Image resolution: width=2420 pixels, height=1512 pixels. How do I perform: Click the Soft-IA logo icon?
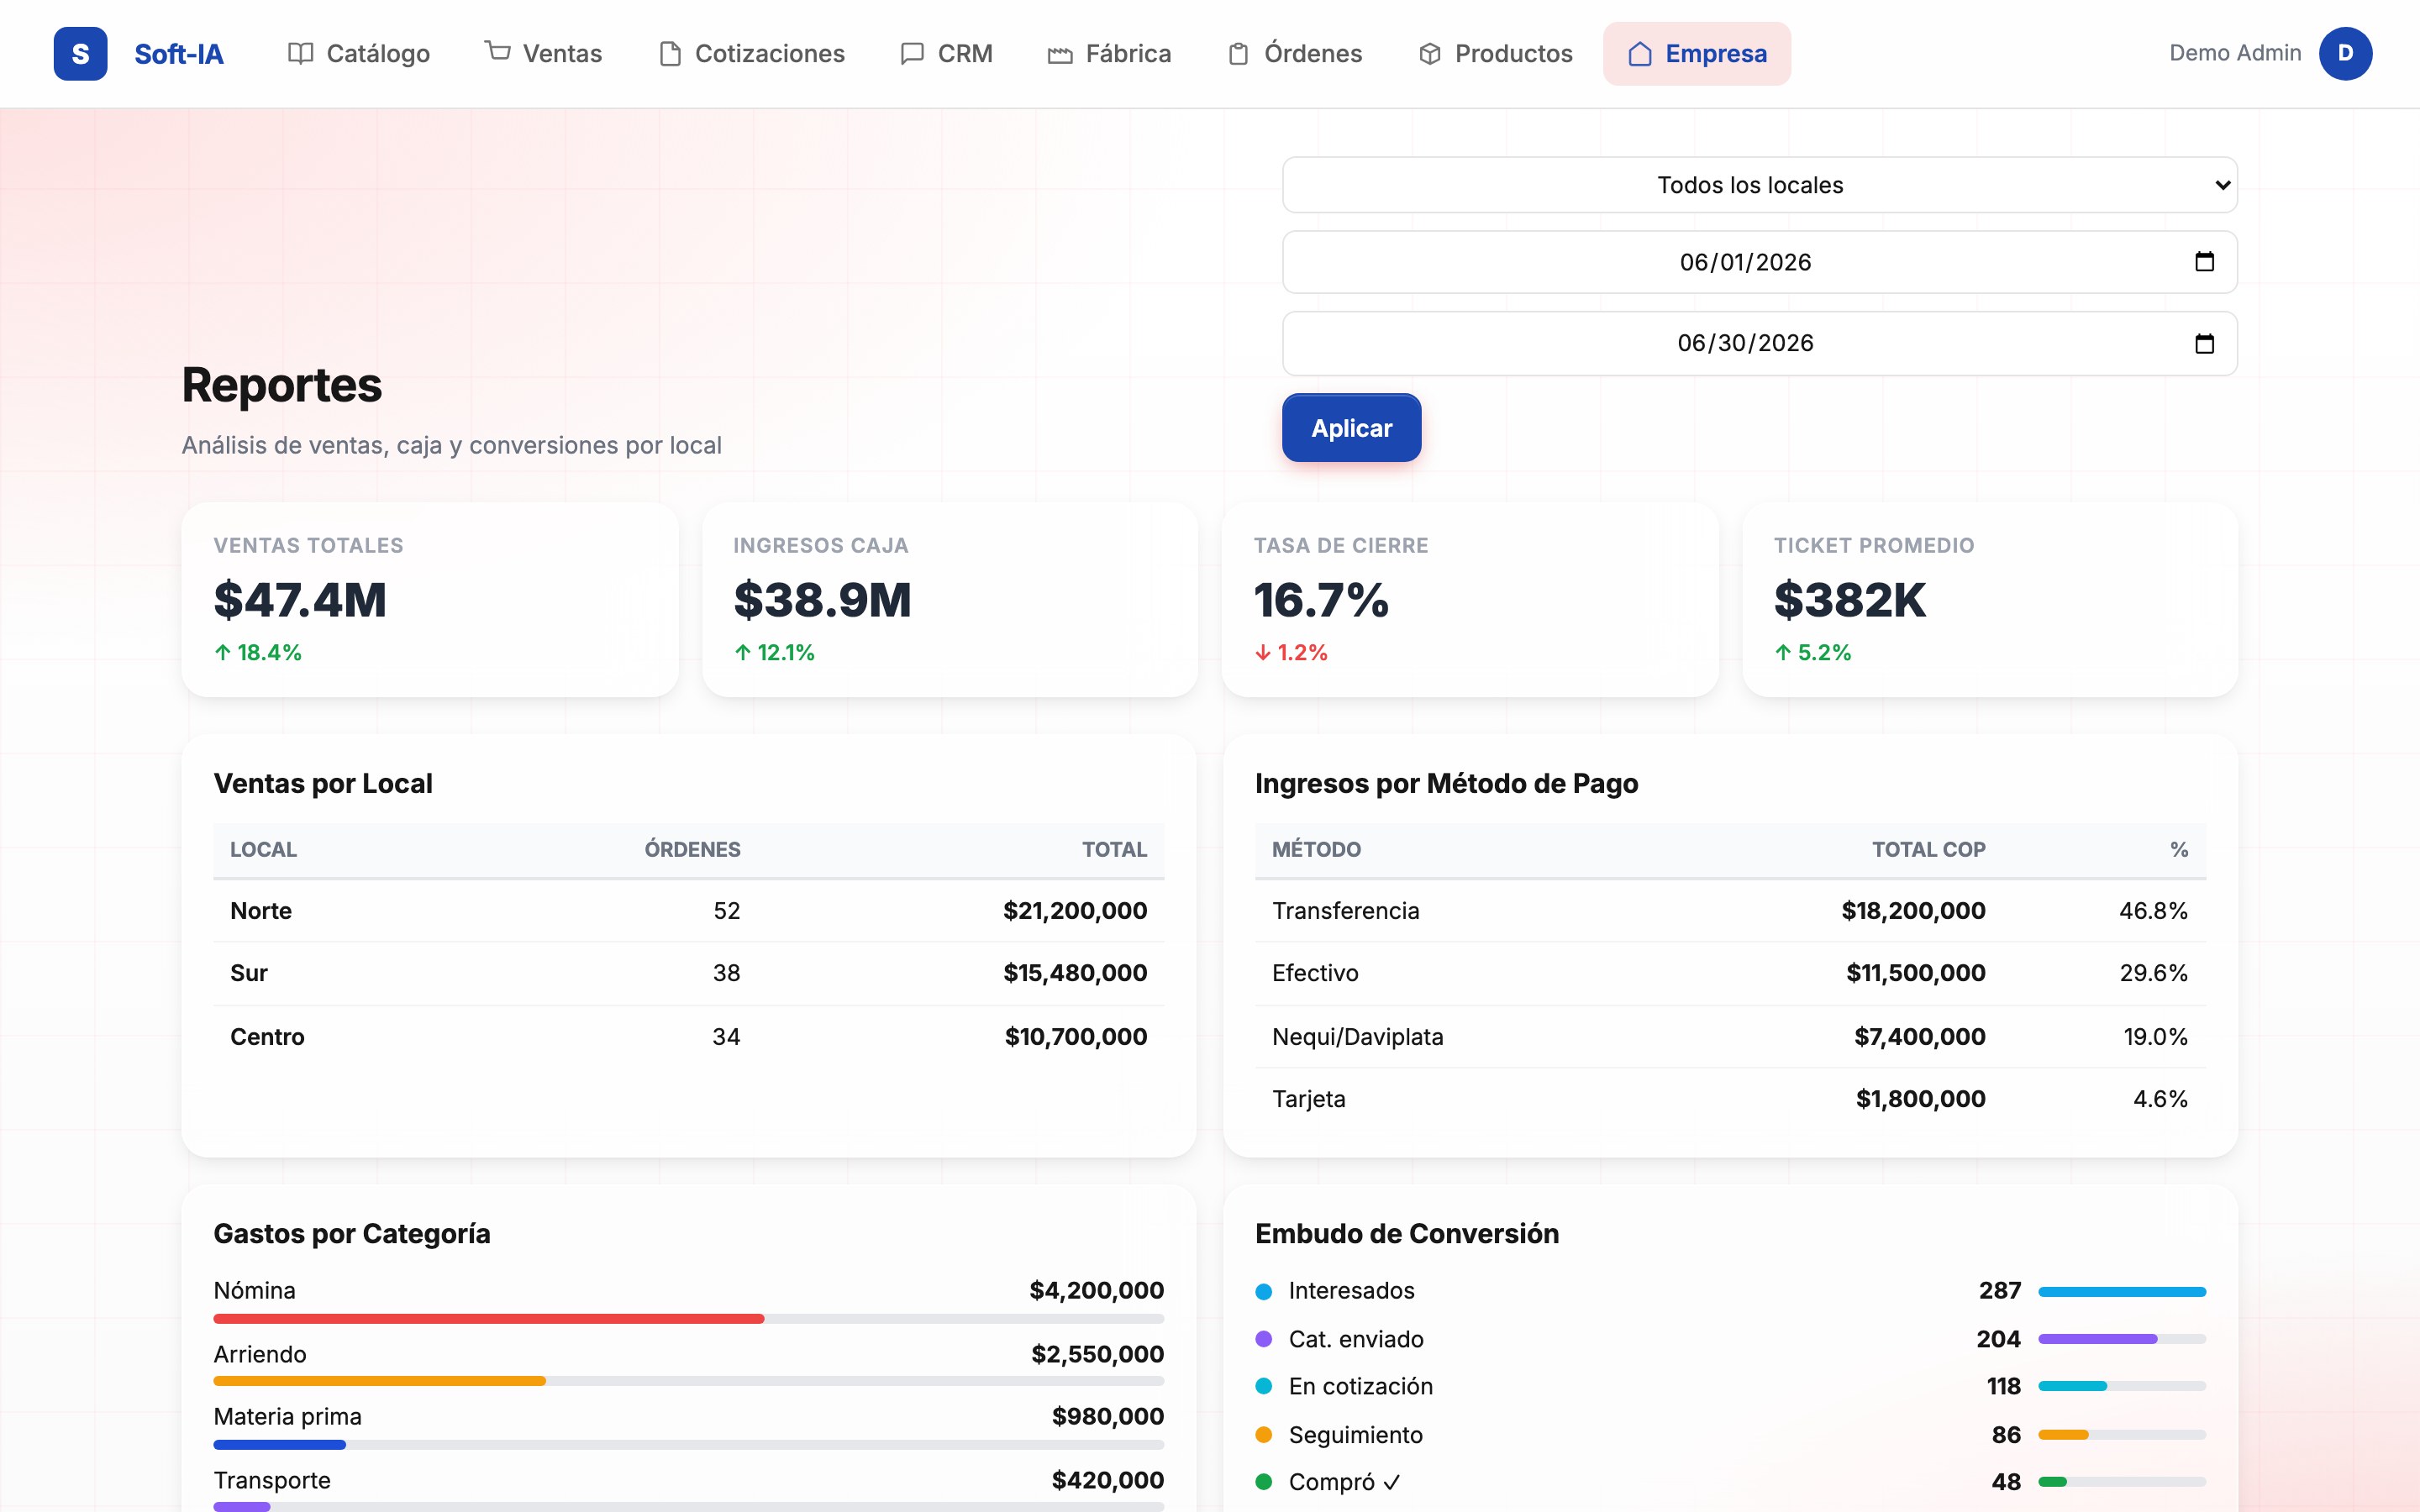pos(80,54)
